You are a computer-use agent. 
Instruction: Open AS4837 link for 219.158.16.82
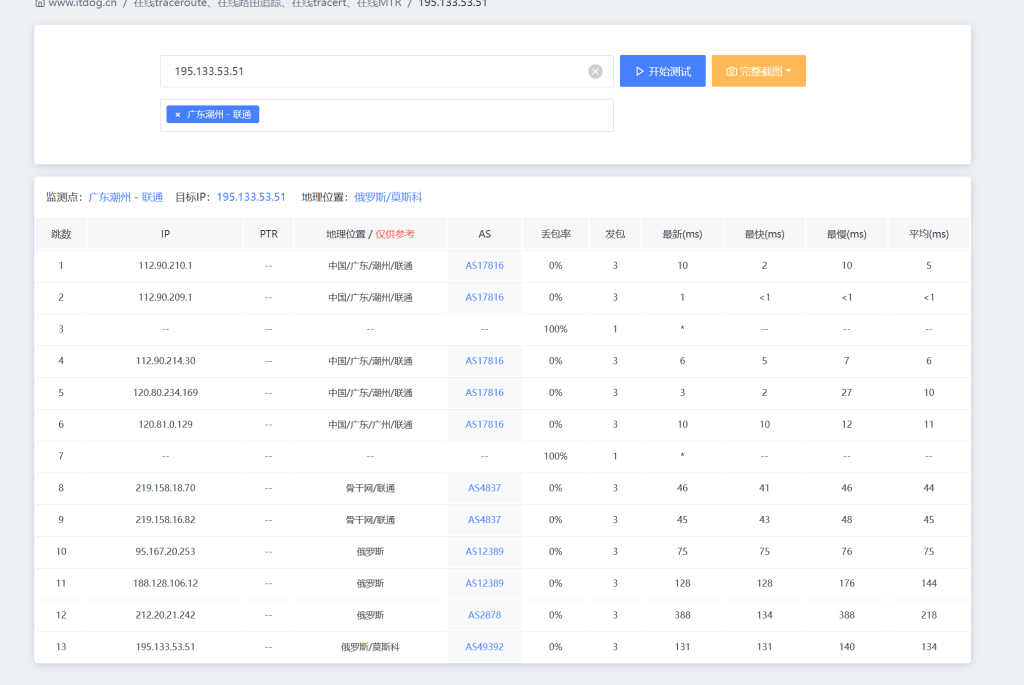(x=484, y=520)
